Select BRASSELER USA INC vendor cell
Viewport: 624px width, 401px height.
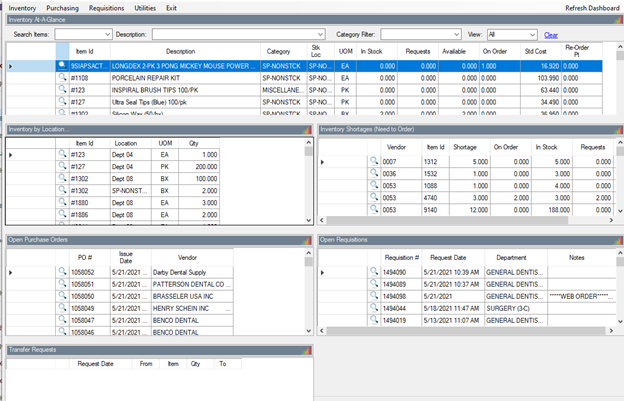[192, 296]
